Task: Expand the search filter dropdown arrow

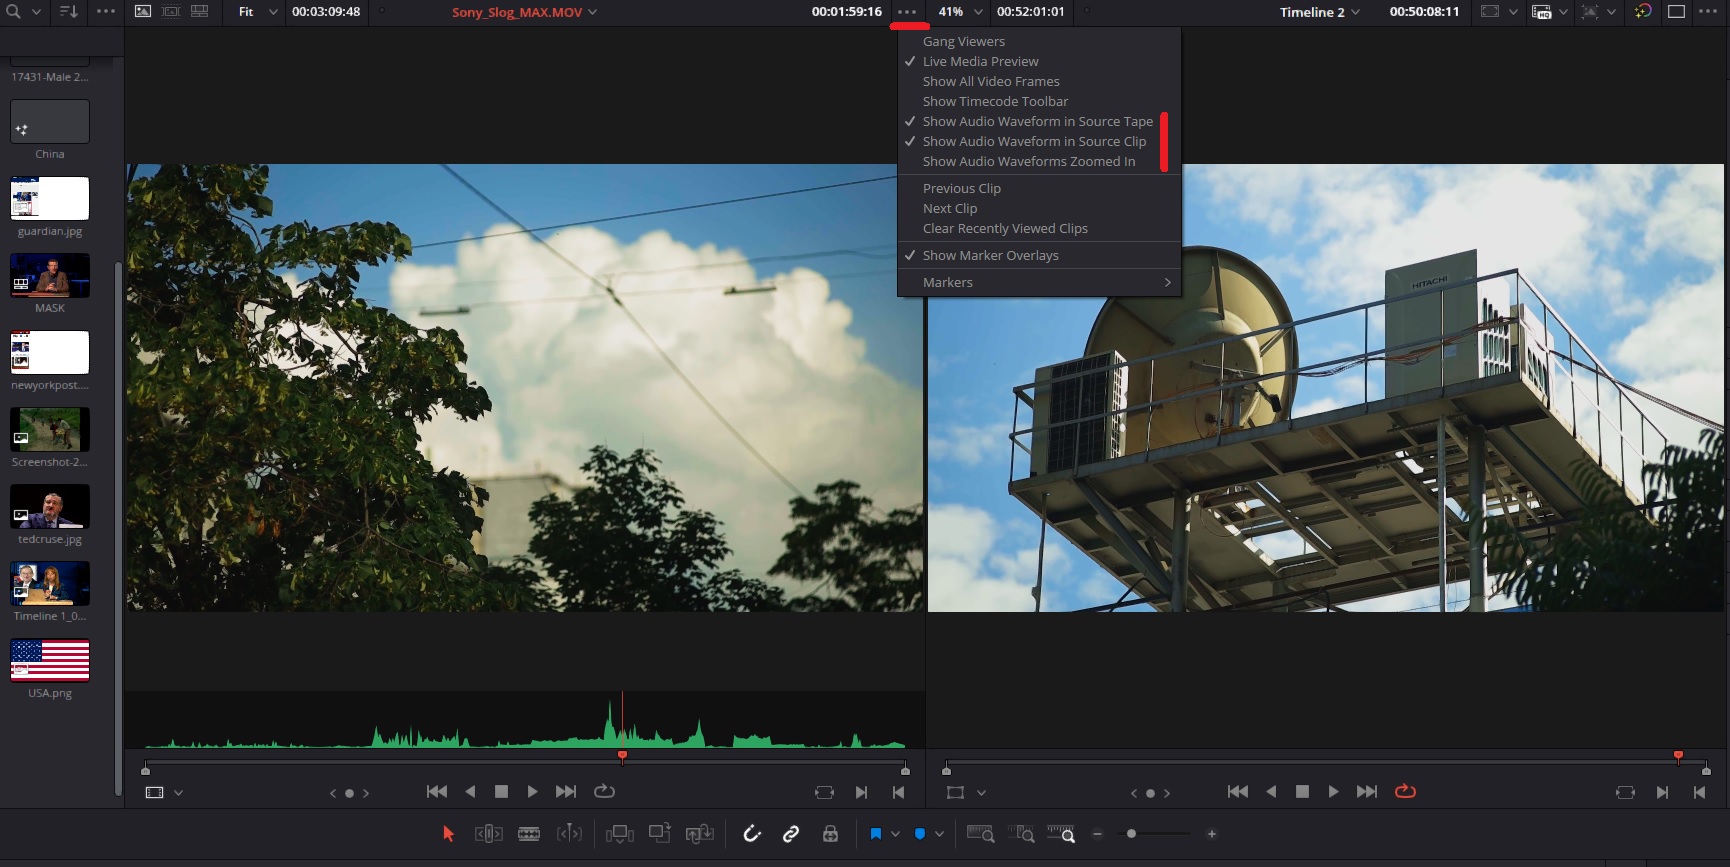Action: [37, 12]
